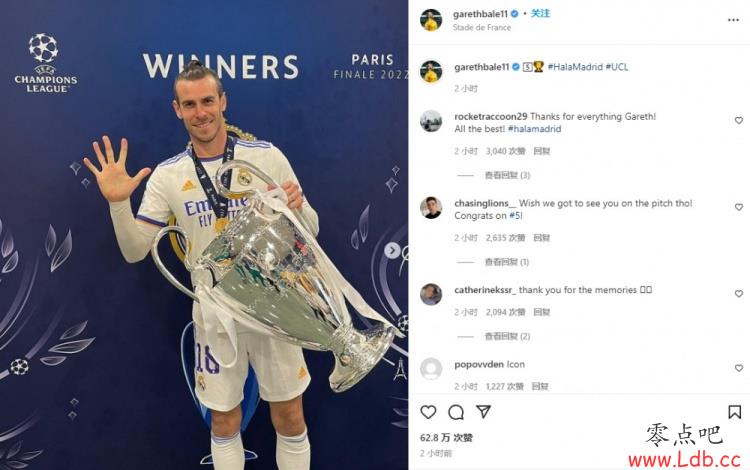The height and width of the screenshot is (470, 750).
Task: Open the #HalaMadrid hashtag
Action: click(575, 67)
